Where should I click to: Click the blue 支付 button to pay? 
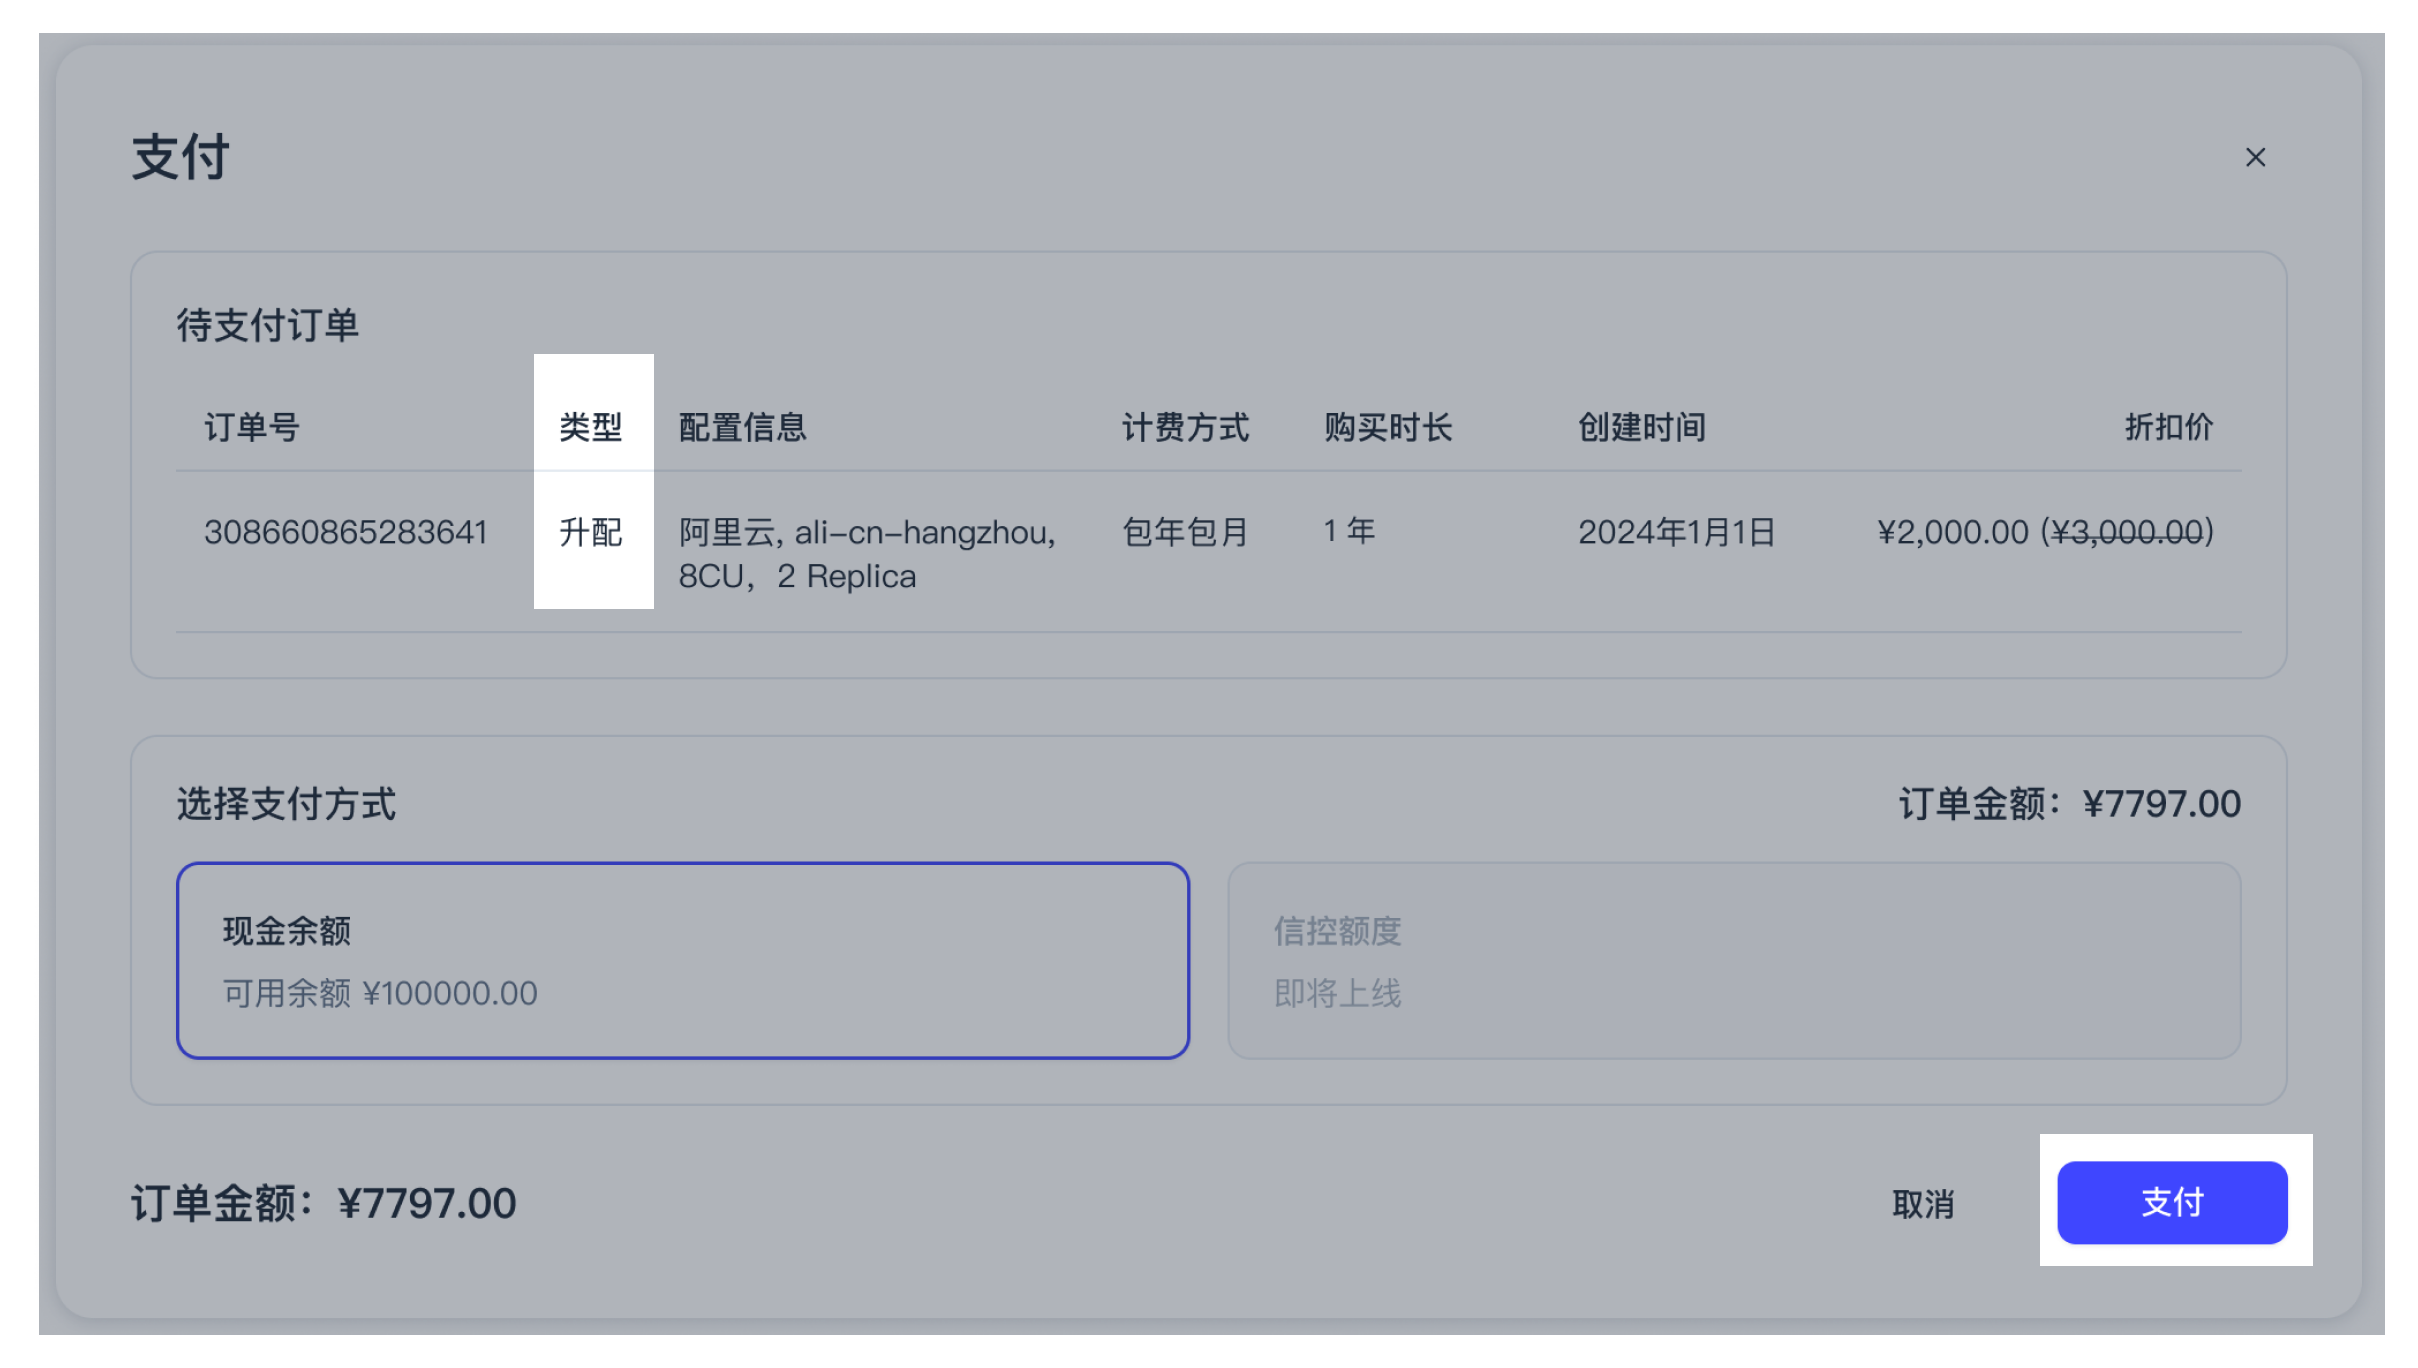tap(2173, 1203)
